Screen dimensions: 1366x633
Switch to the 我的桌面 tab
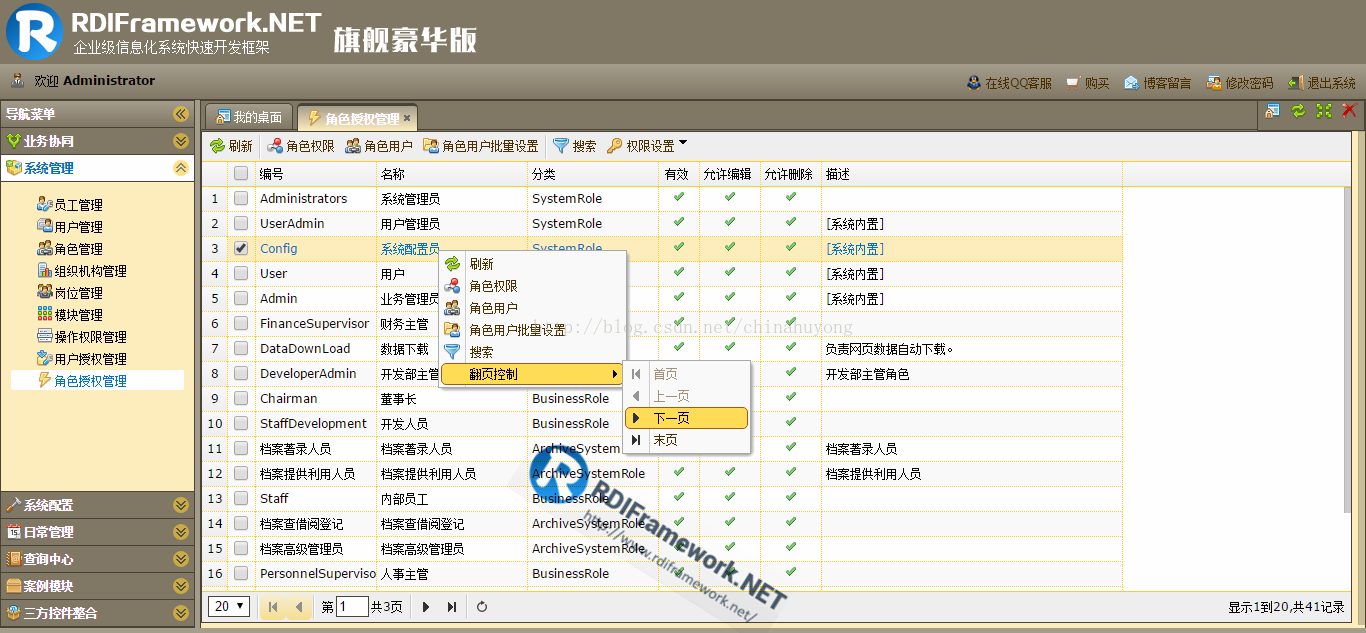[249, 117]
